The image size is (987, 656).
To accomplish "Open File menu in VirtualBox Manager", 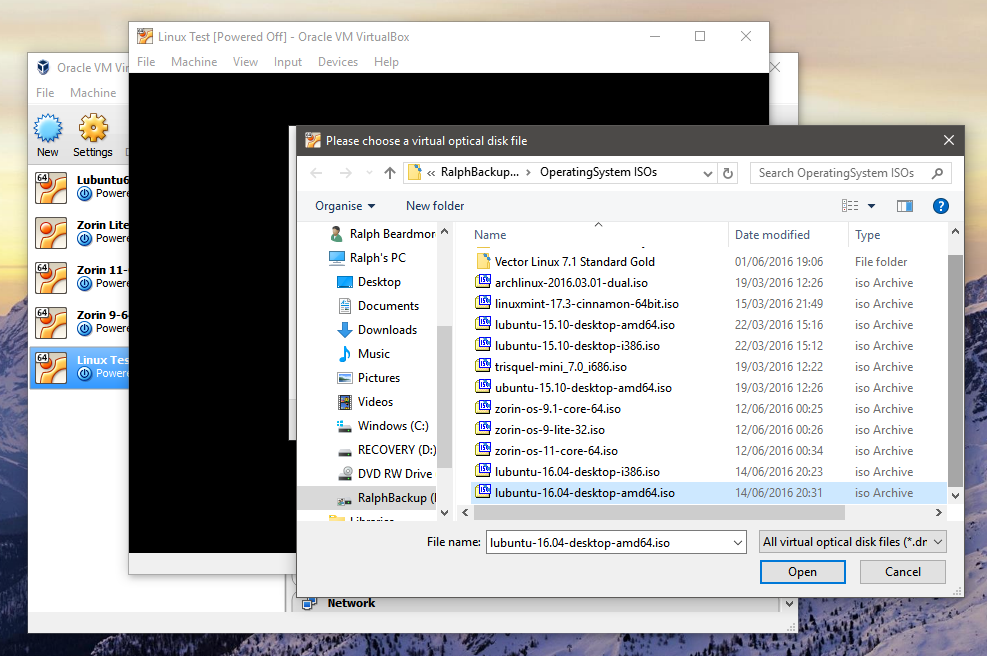I will [45, 93].
